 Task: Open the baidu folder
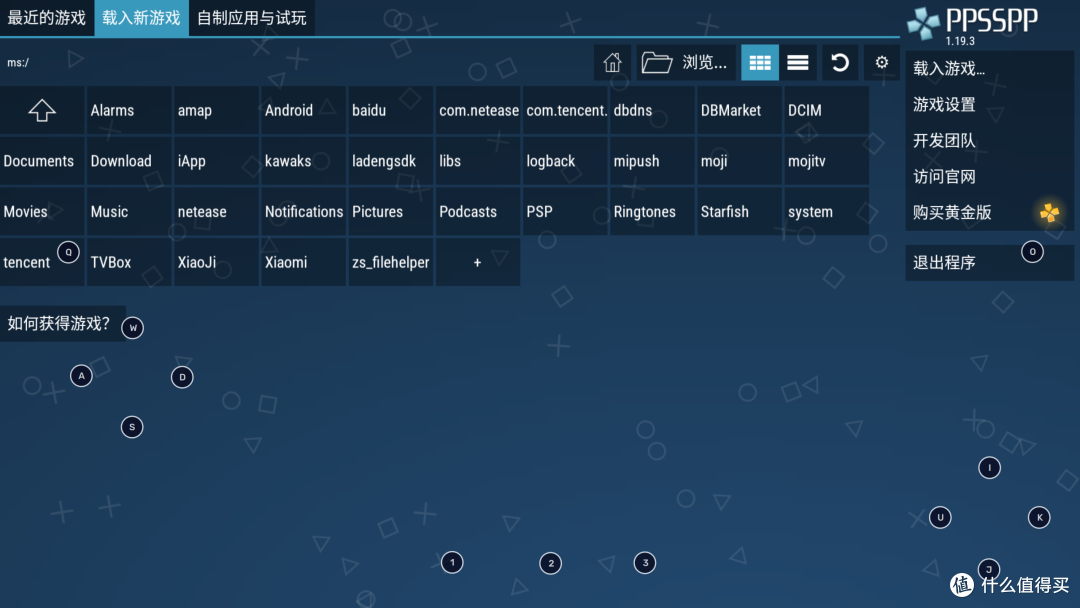(x=391, y=110)
